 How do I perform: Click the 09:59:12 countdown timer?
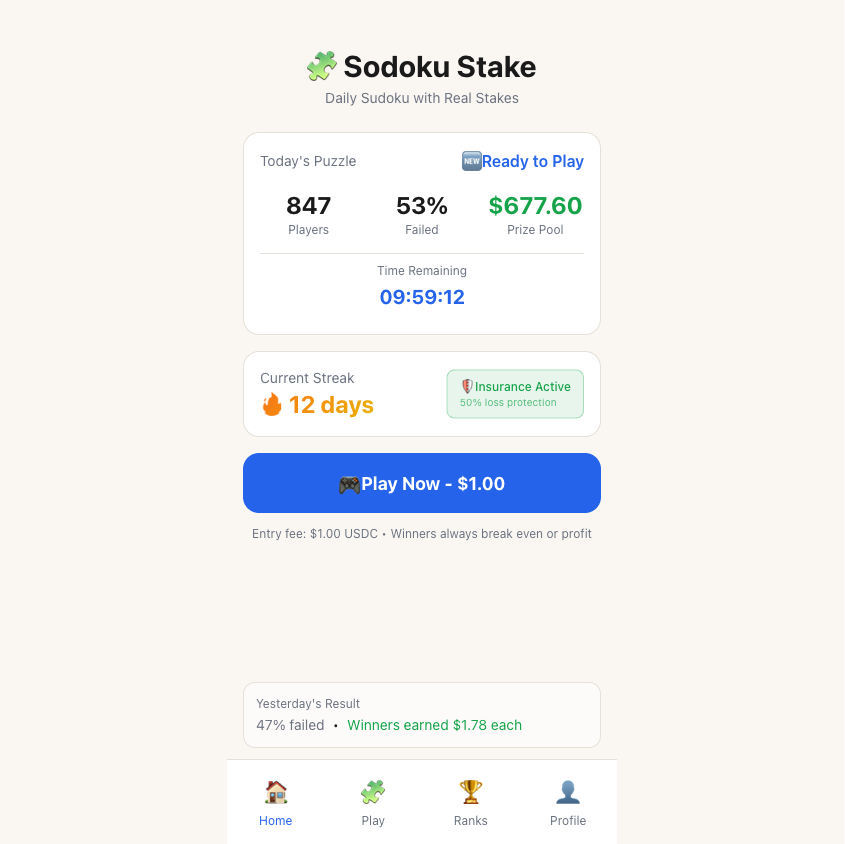point(422,297)
